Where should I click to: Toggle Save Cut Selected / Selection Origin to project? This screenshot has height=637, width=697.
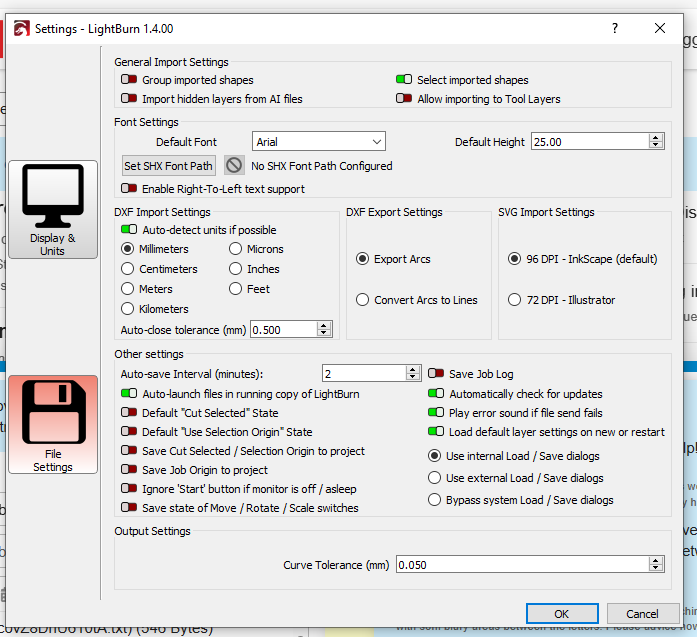pyautogui.click(x=129, y=451)
